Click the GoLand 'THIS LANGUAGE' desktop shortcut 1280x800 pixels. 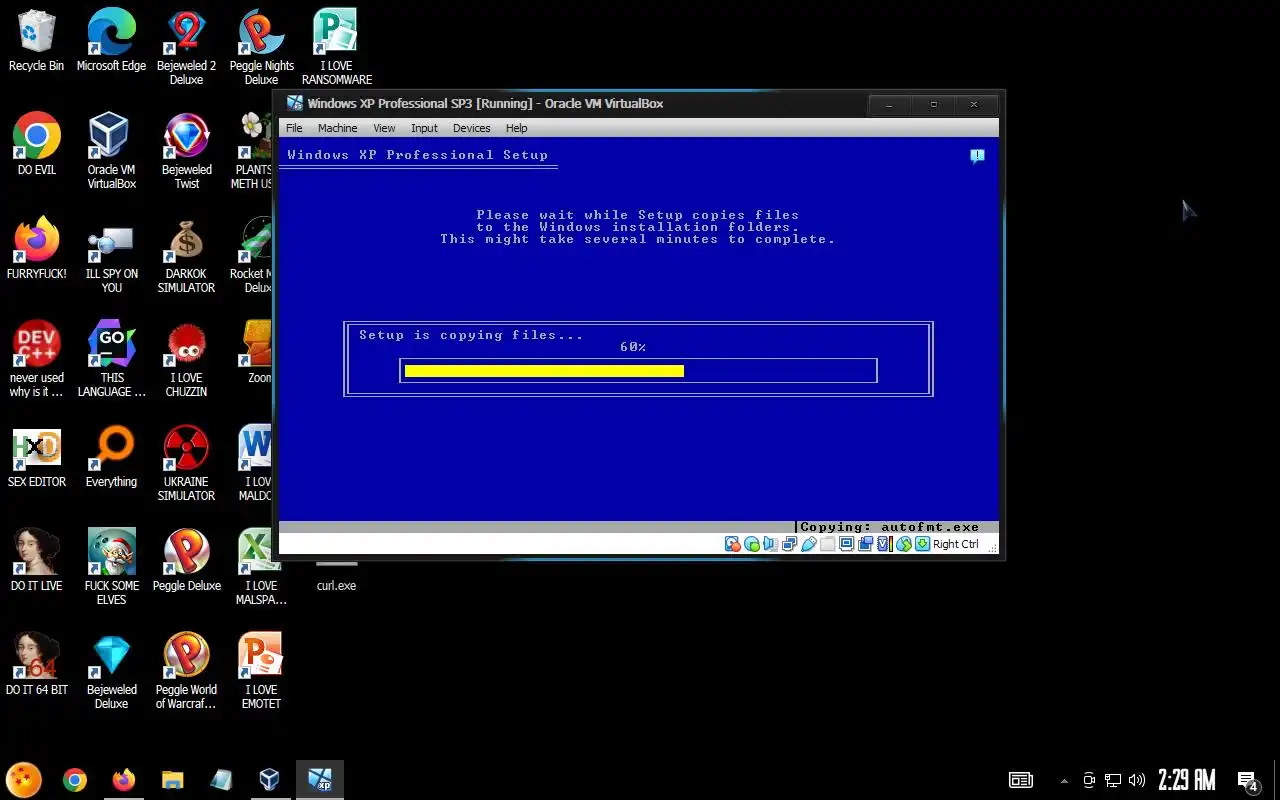111,360
